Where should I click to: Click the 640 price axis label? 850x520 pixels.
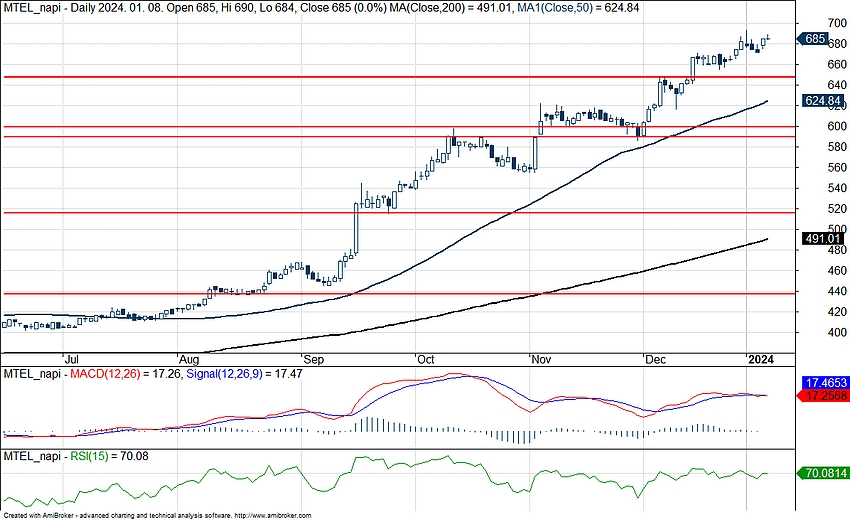pos(837,85)
